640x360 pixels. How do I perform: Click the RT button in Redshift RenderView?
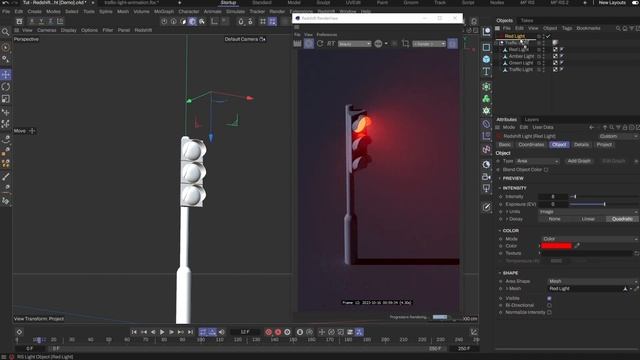(331, 44)
